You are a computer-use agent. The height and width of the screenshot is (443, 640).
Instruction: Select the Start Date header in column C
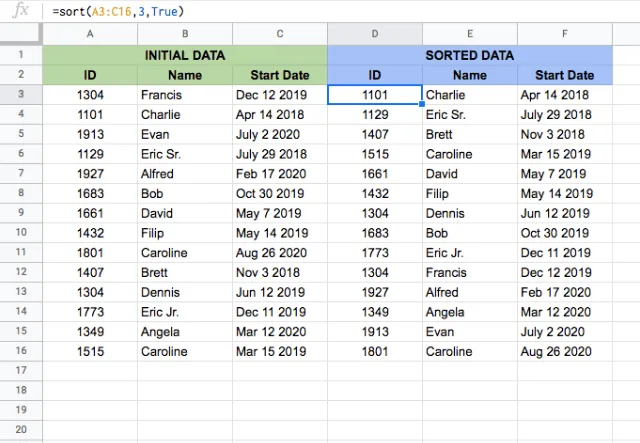(x=280, y=75)
